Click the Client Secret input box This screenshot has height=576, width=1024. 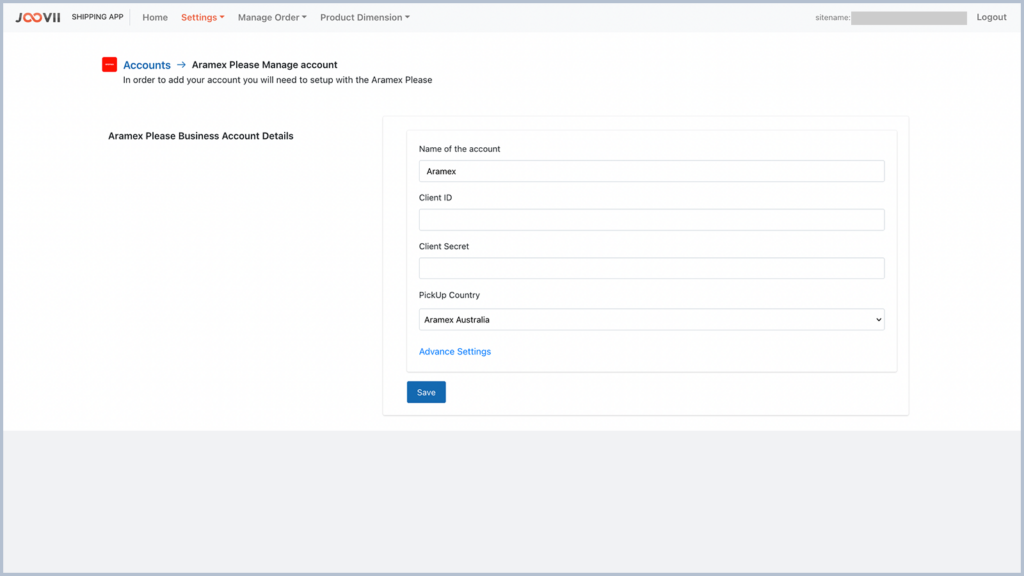point(651,268)
